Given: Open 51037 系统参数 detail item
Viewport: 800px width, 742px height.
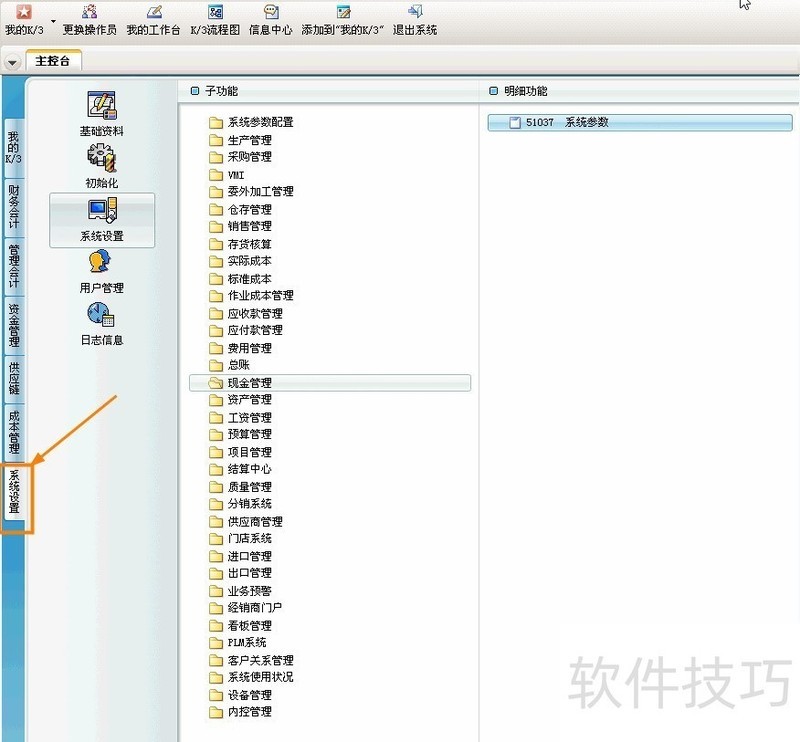Looking at the screenshot, I should [570, 122].
